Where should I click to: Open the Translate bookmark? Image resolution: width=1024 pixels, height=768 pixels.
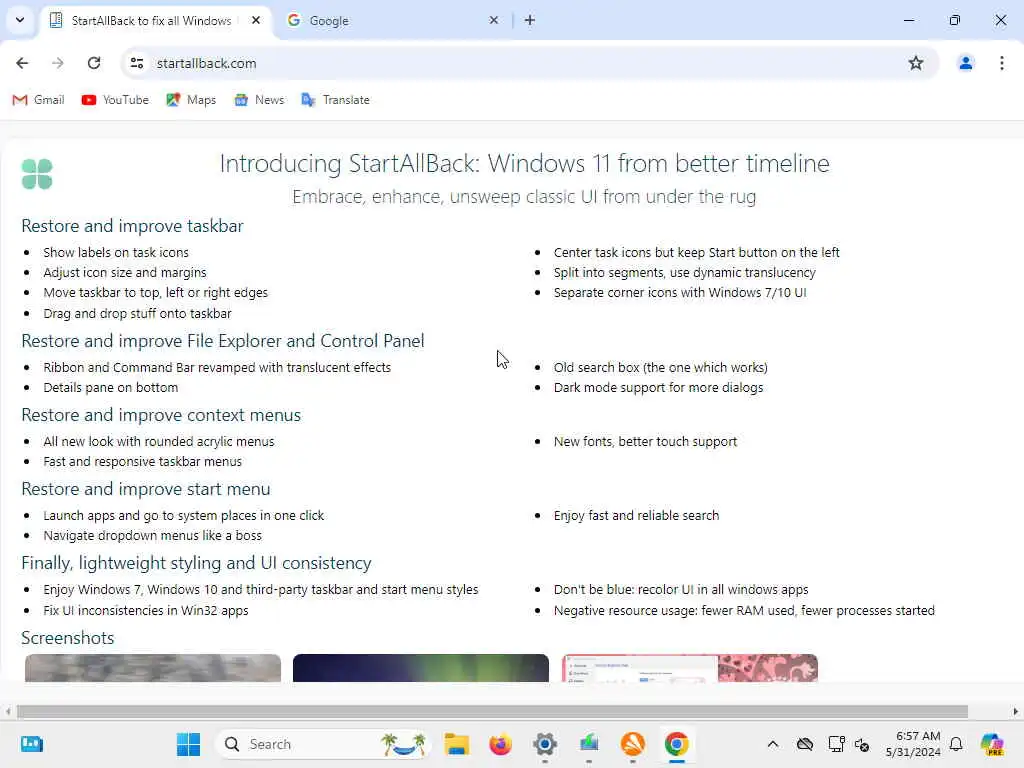(336, 100)
